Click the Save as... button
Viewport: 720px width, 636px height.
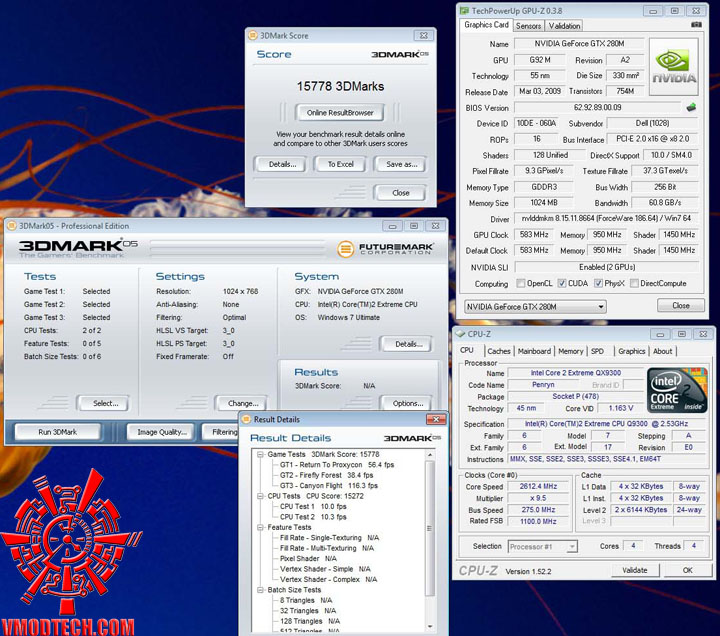pos(401,164)
